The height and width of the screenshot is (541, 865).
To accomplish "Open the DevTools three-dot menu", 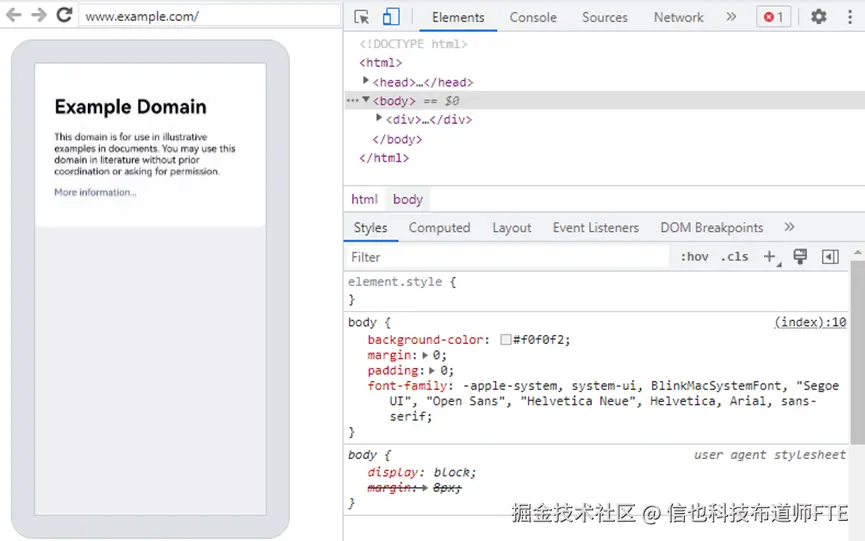I will click(850, 17).
